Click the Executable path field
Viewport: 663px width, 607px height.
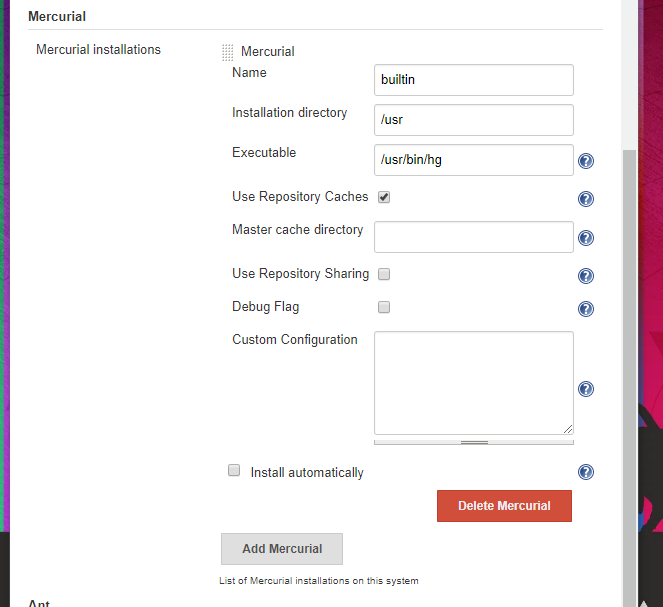(x=474, y=160)
